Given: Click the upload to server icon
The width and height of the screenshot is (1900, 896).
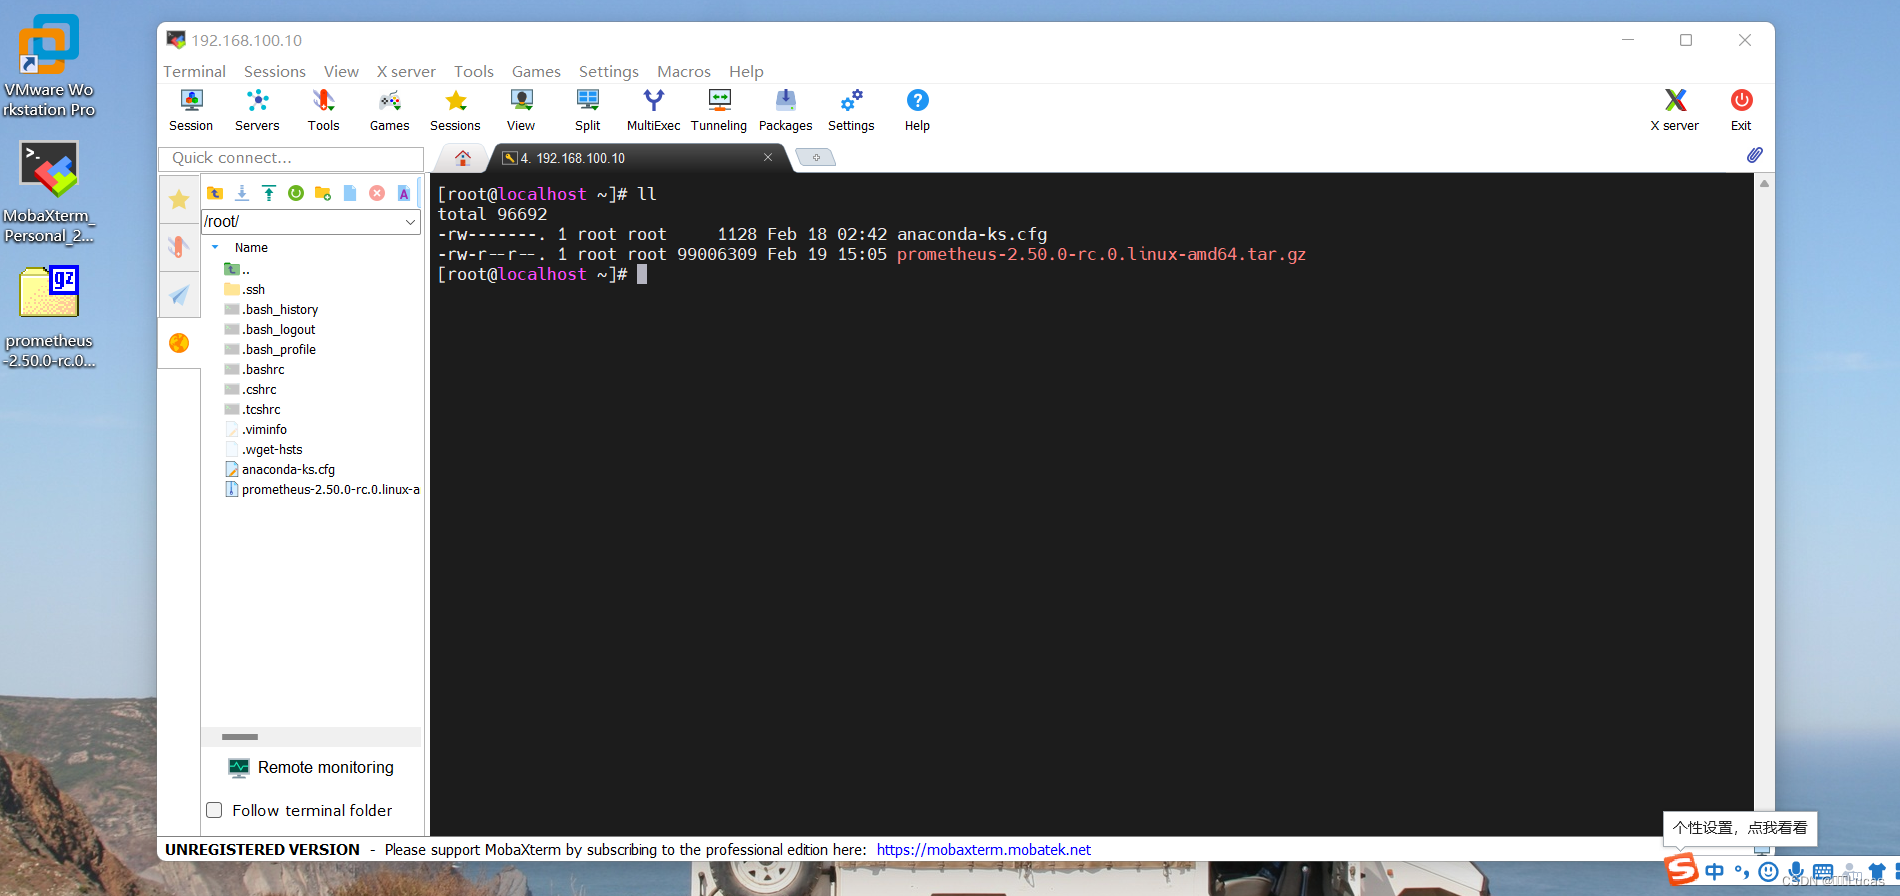Looking at the screenshot, I should [269, 193].
